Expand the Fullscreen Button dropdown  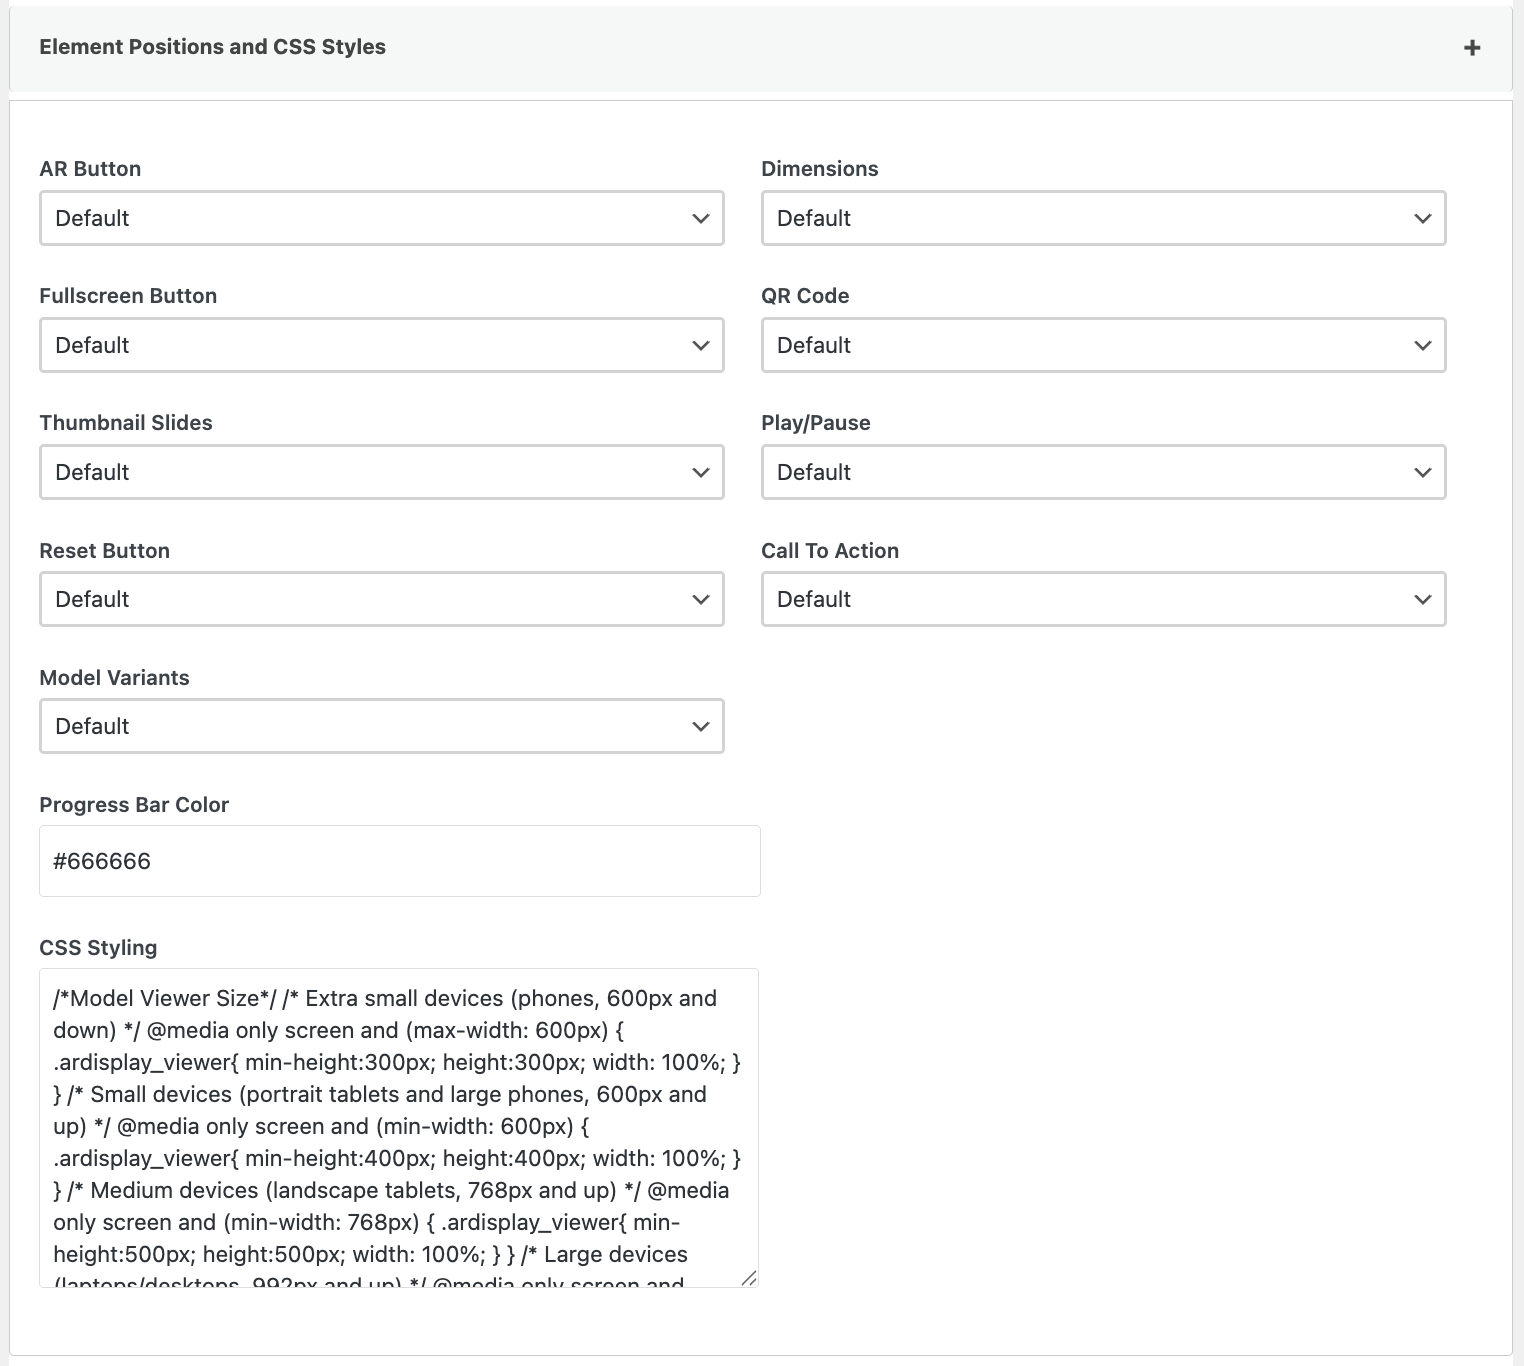(381, 345)
